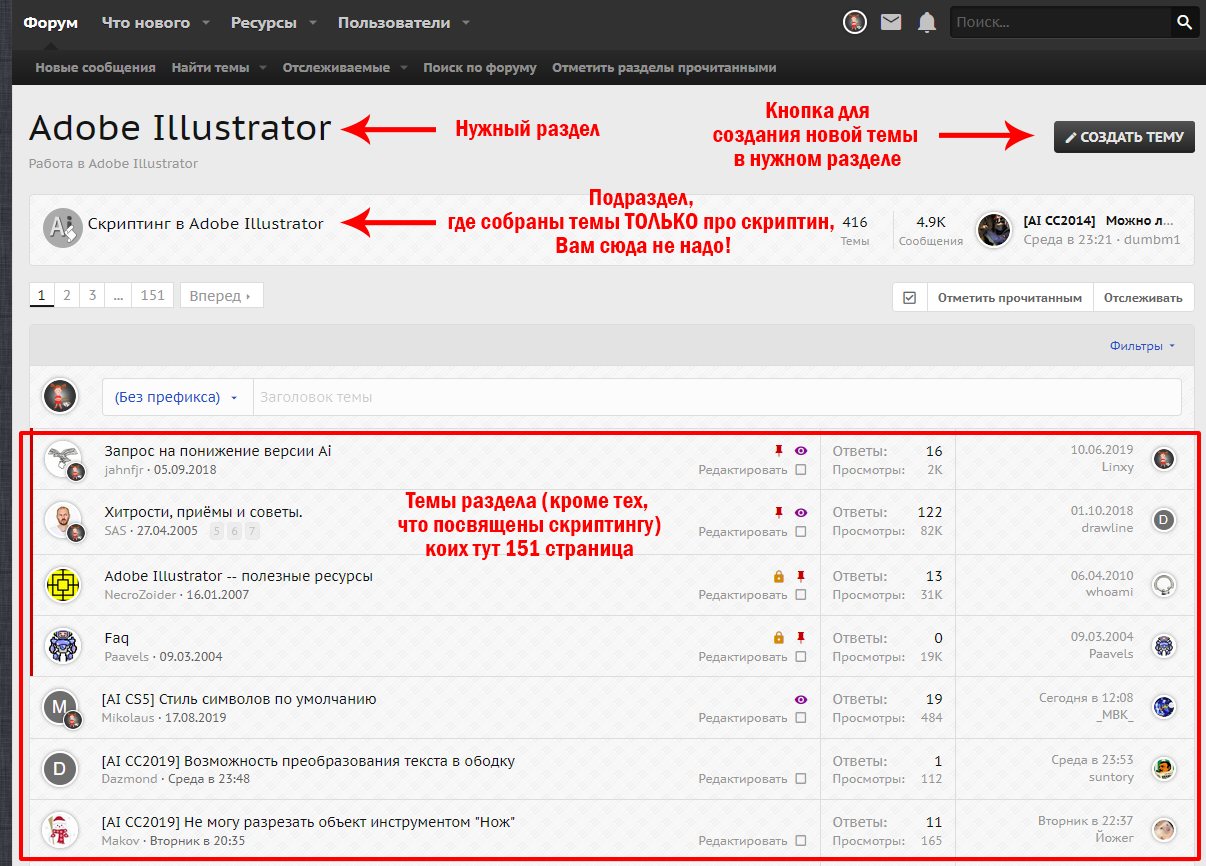The width and height of the screenshot is (1206, 866).
Task: Click the scripting subforum icon
Action: point(62,227)
